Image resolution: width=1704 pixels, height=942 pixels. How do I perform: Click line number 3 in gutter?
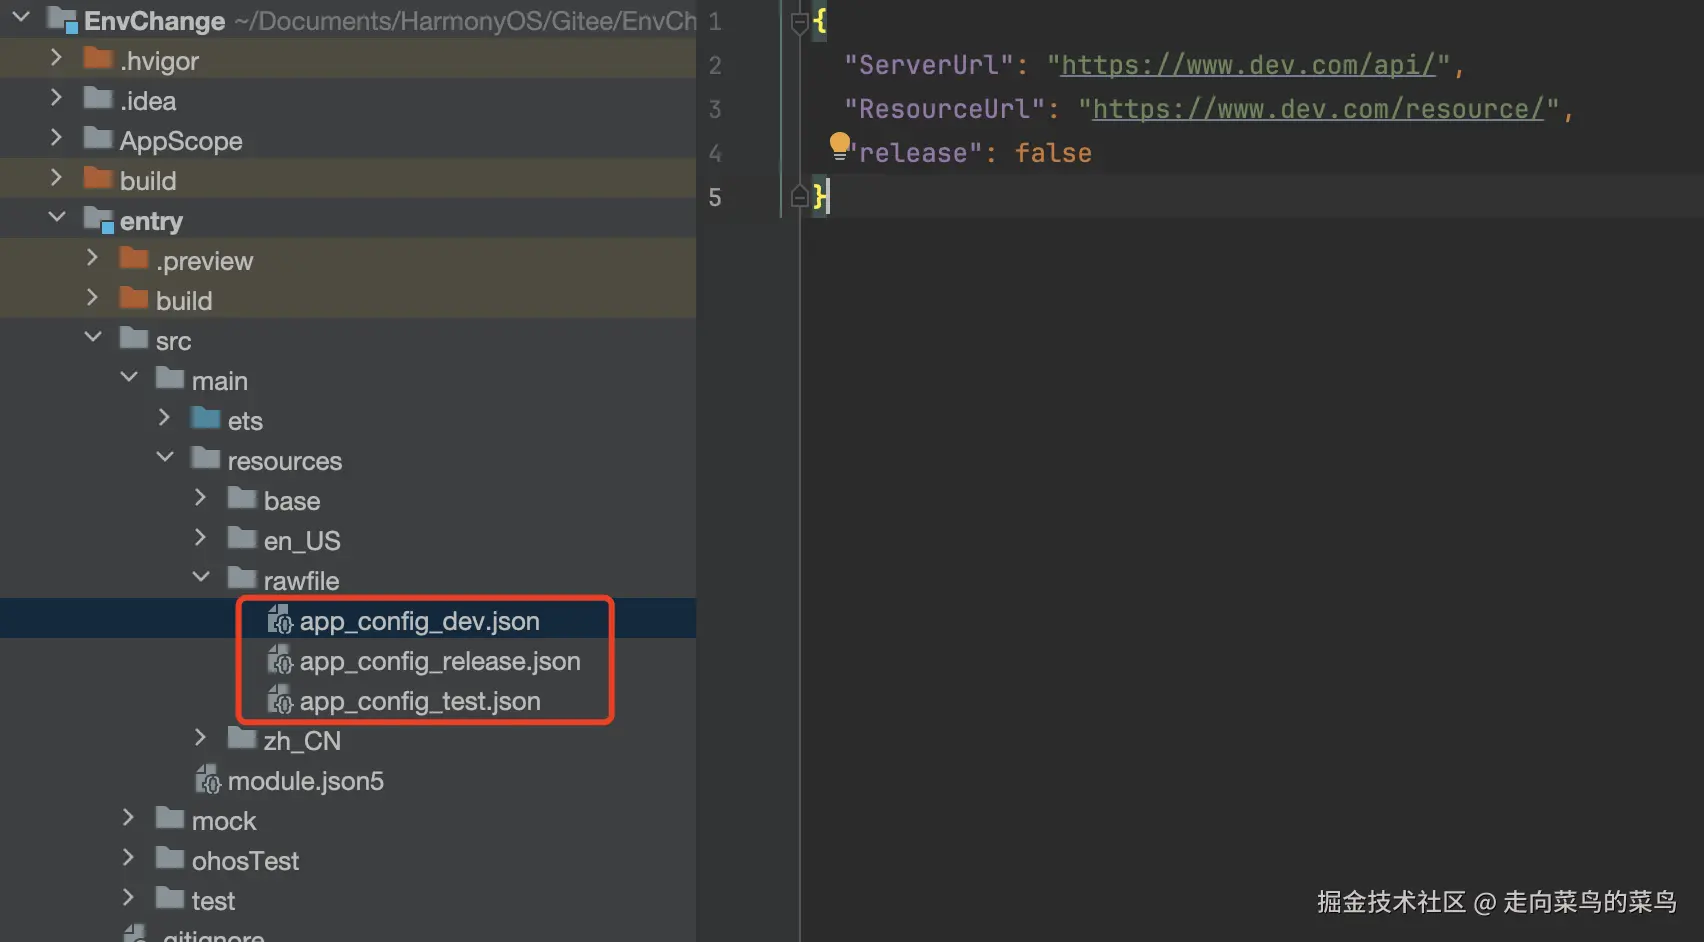click(x=715, y=109)
